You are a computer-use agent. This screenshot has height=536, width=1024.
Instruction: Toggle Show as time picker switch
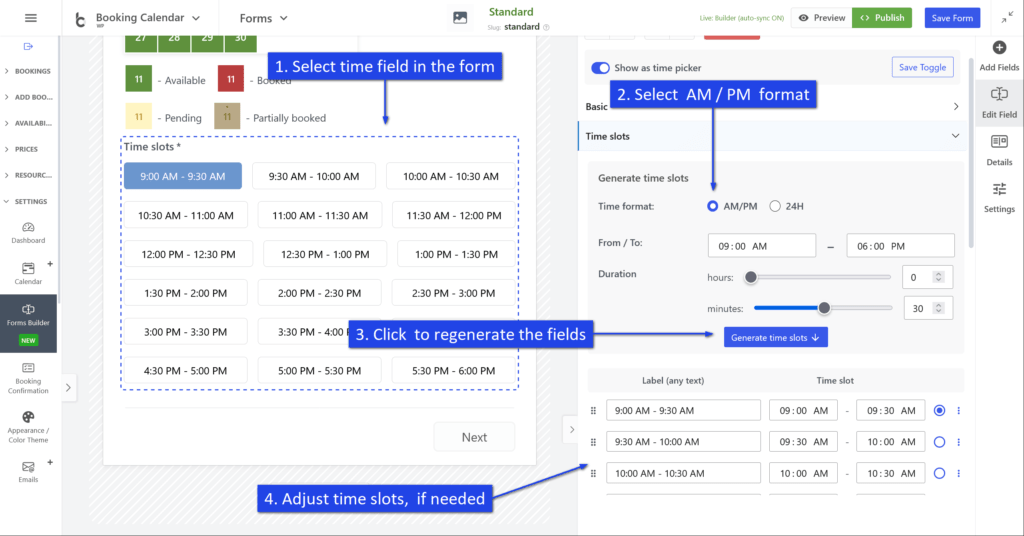pos(600,68)
